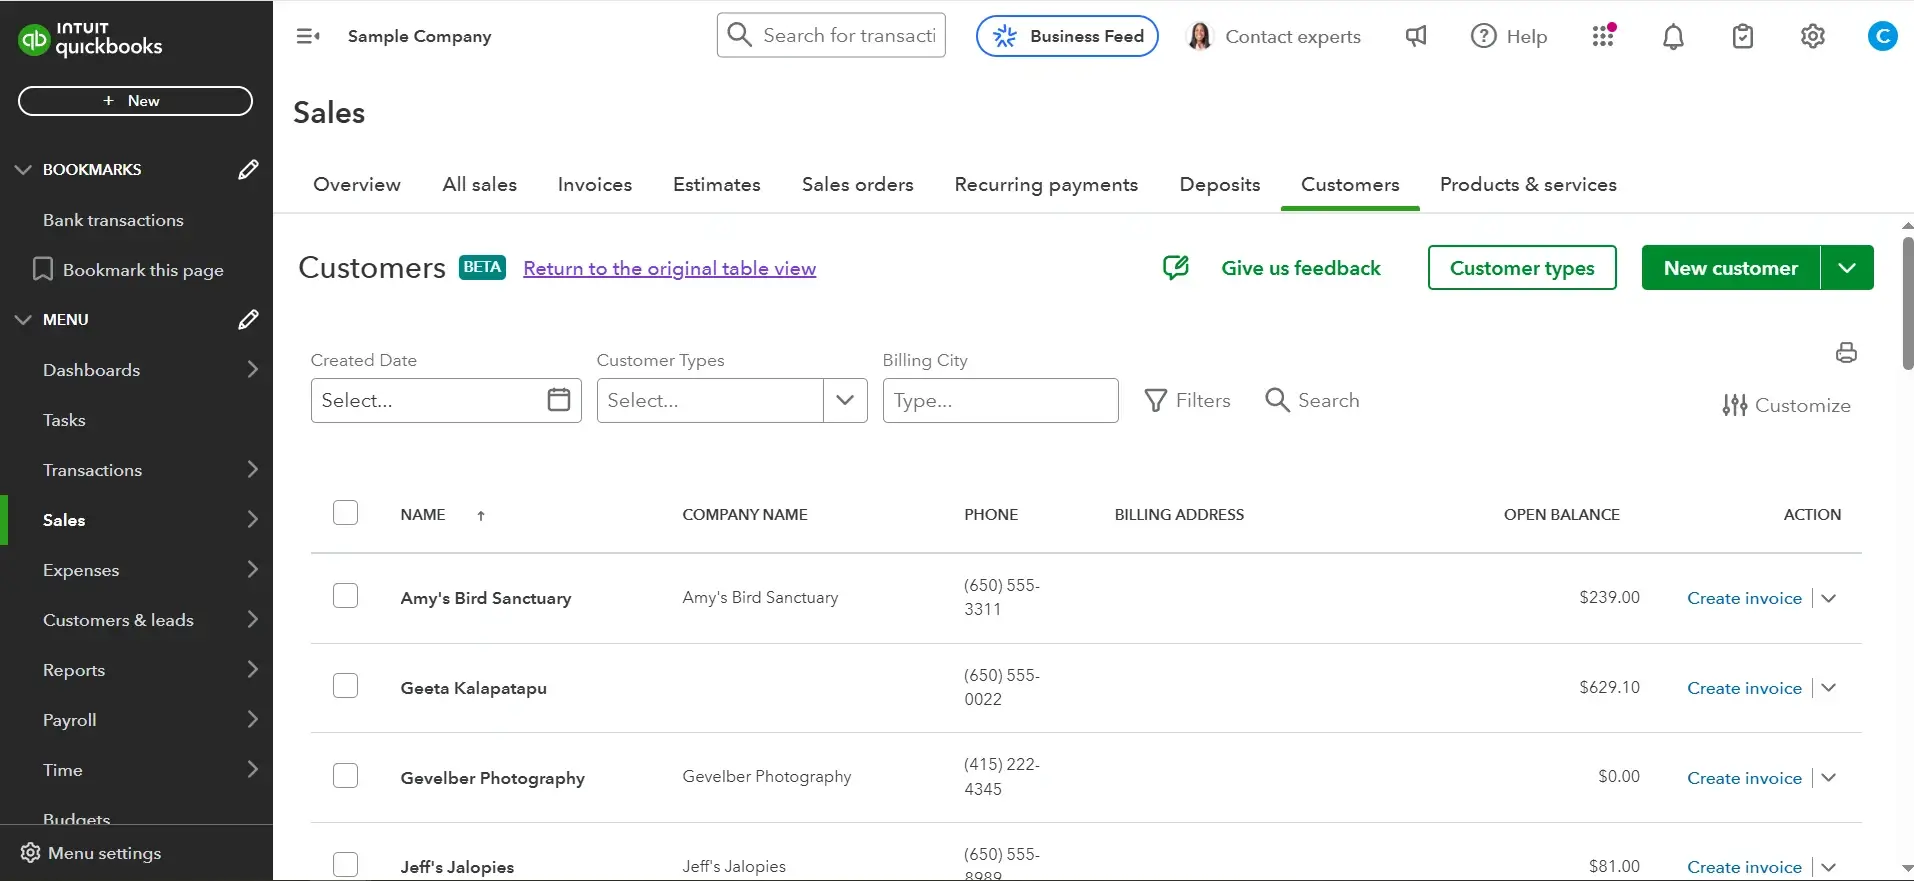
Task: Switch to the Recurring payments tab
Action: point(1046,185)
